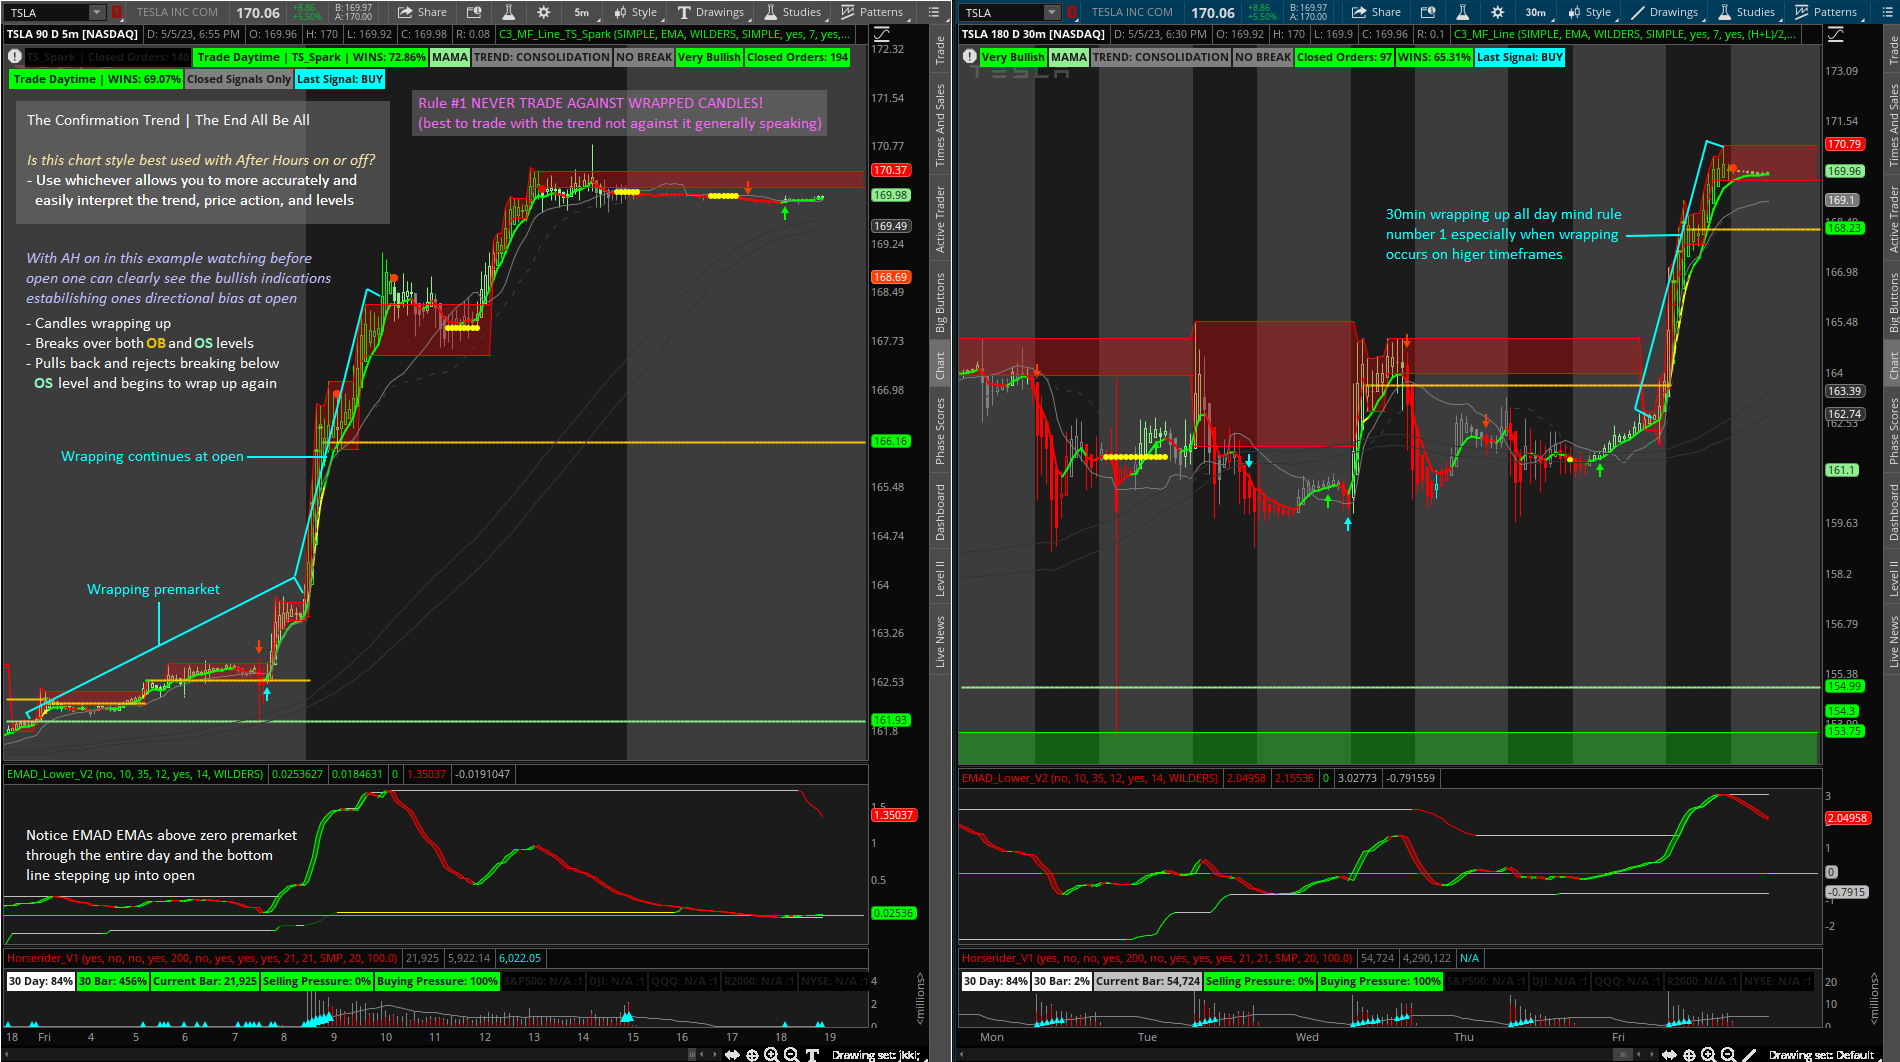Expand the left chart TSLA symbol dropdown
The image size is (1900, 1062).
pos(96,12)
